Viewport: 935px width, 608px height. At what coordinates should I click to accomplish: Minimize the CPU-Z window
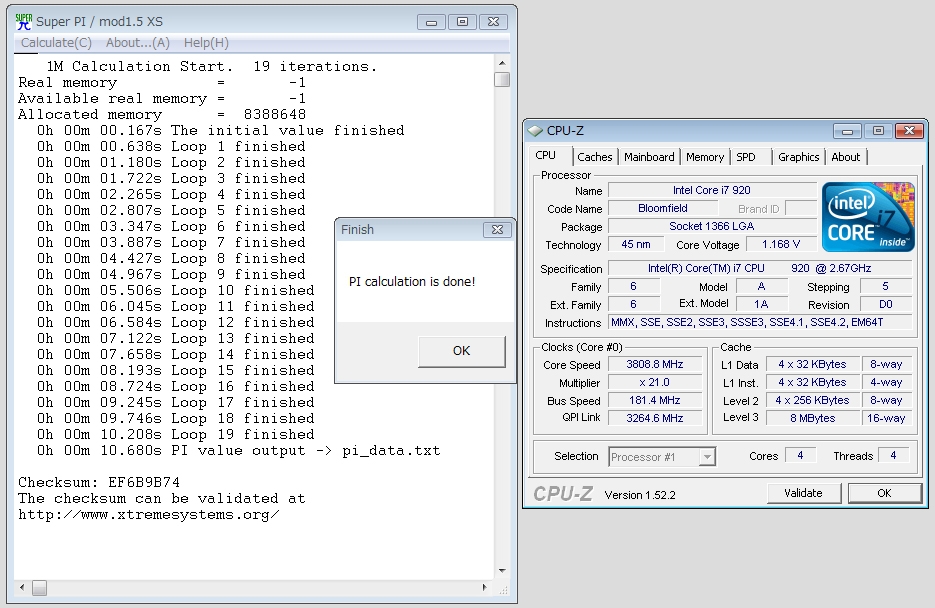click(x=848, y=131)
